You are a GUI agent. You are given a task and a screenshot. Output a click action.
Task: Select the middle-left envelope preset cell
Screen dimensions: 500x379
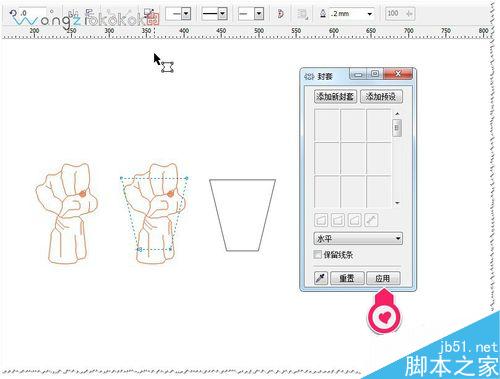[327, 159]
